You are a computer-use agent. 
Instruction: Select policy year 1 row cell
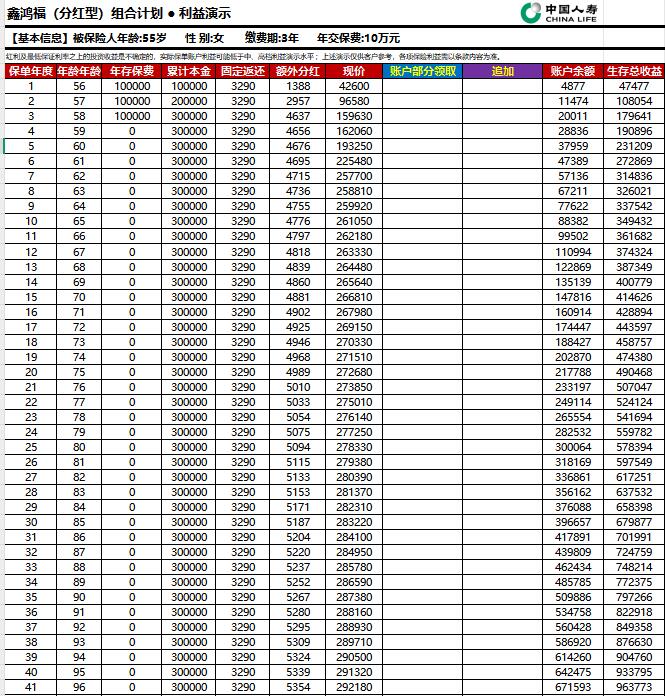point(30,87)
